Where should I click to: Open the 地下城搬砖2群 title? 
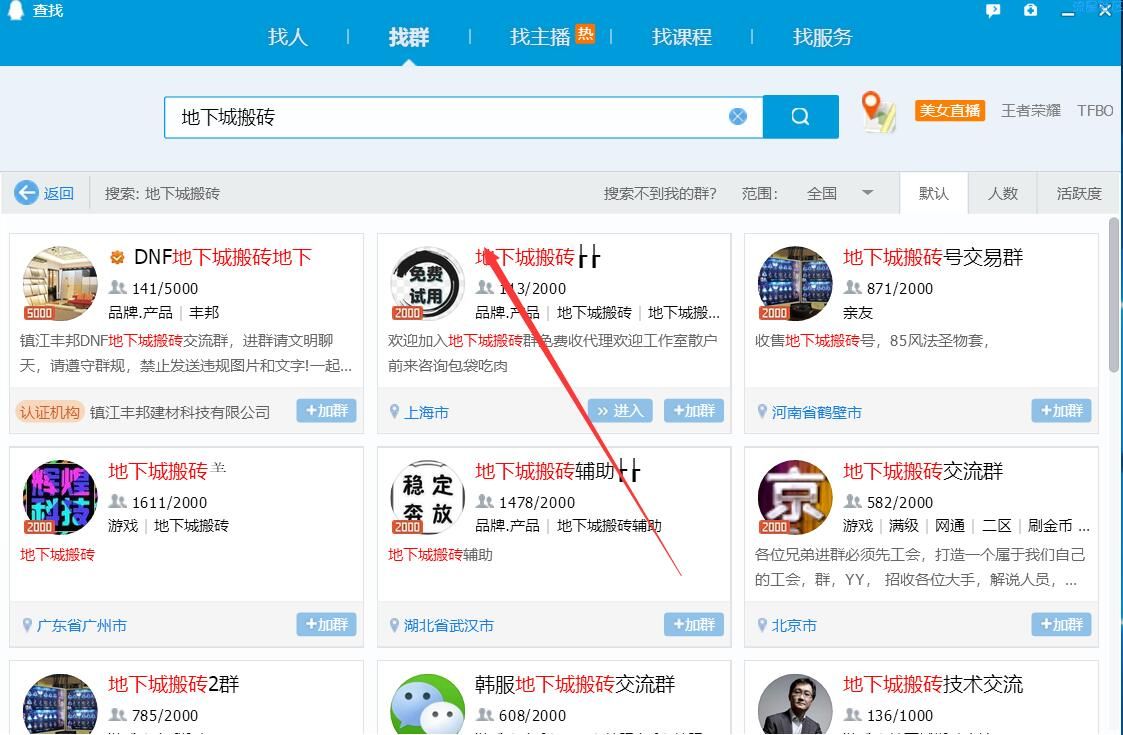click(x=174, y=684)
